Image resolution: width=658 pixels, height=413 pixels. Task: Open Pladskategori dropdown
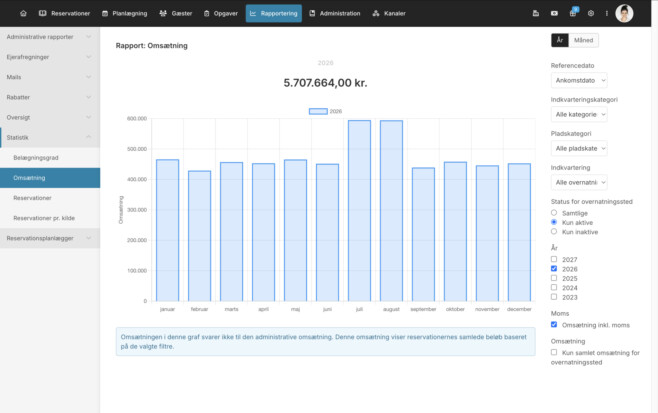pos(579,148)
